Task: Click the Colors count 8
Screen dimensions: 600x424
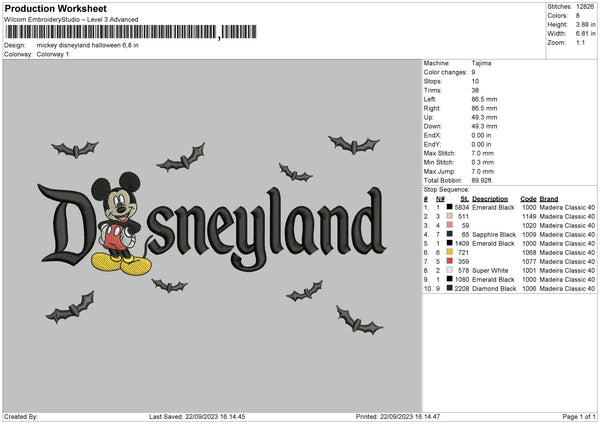Action: (x=578, y=16)
